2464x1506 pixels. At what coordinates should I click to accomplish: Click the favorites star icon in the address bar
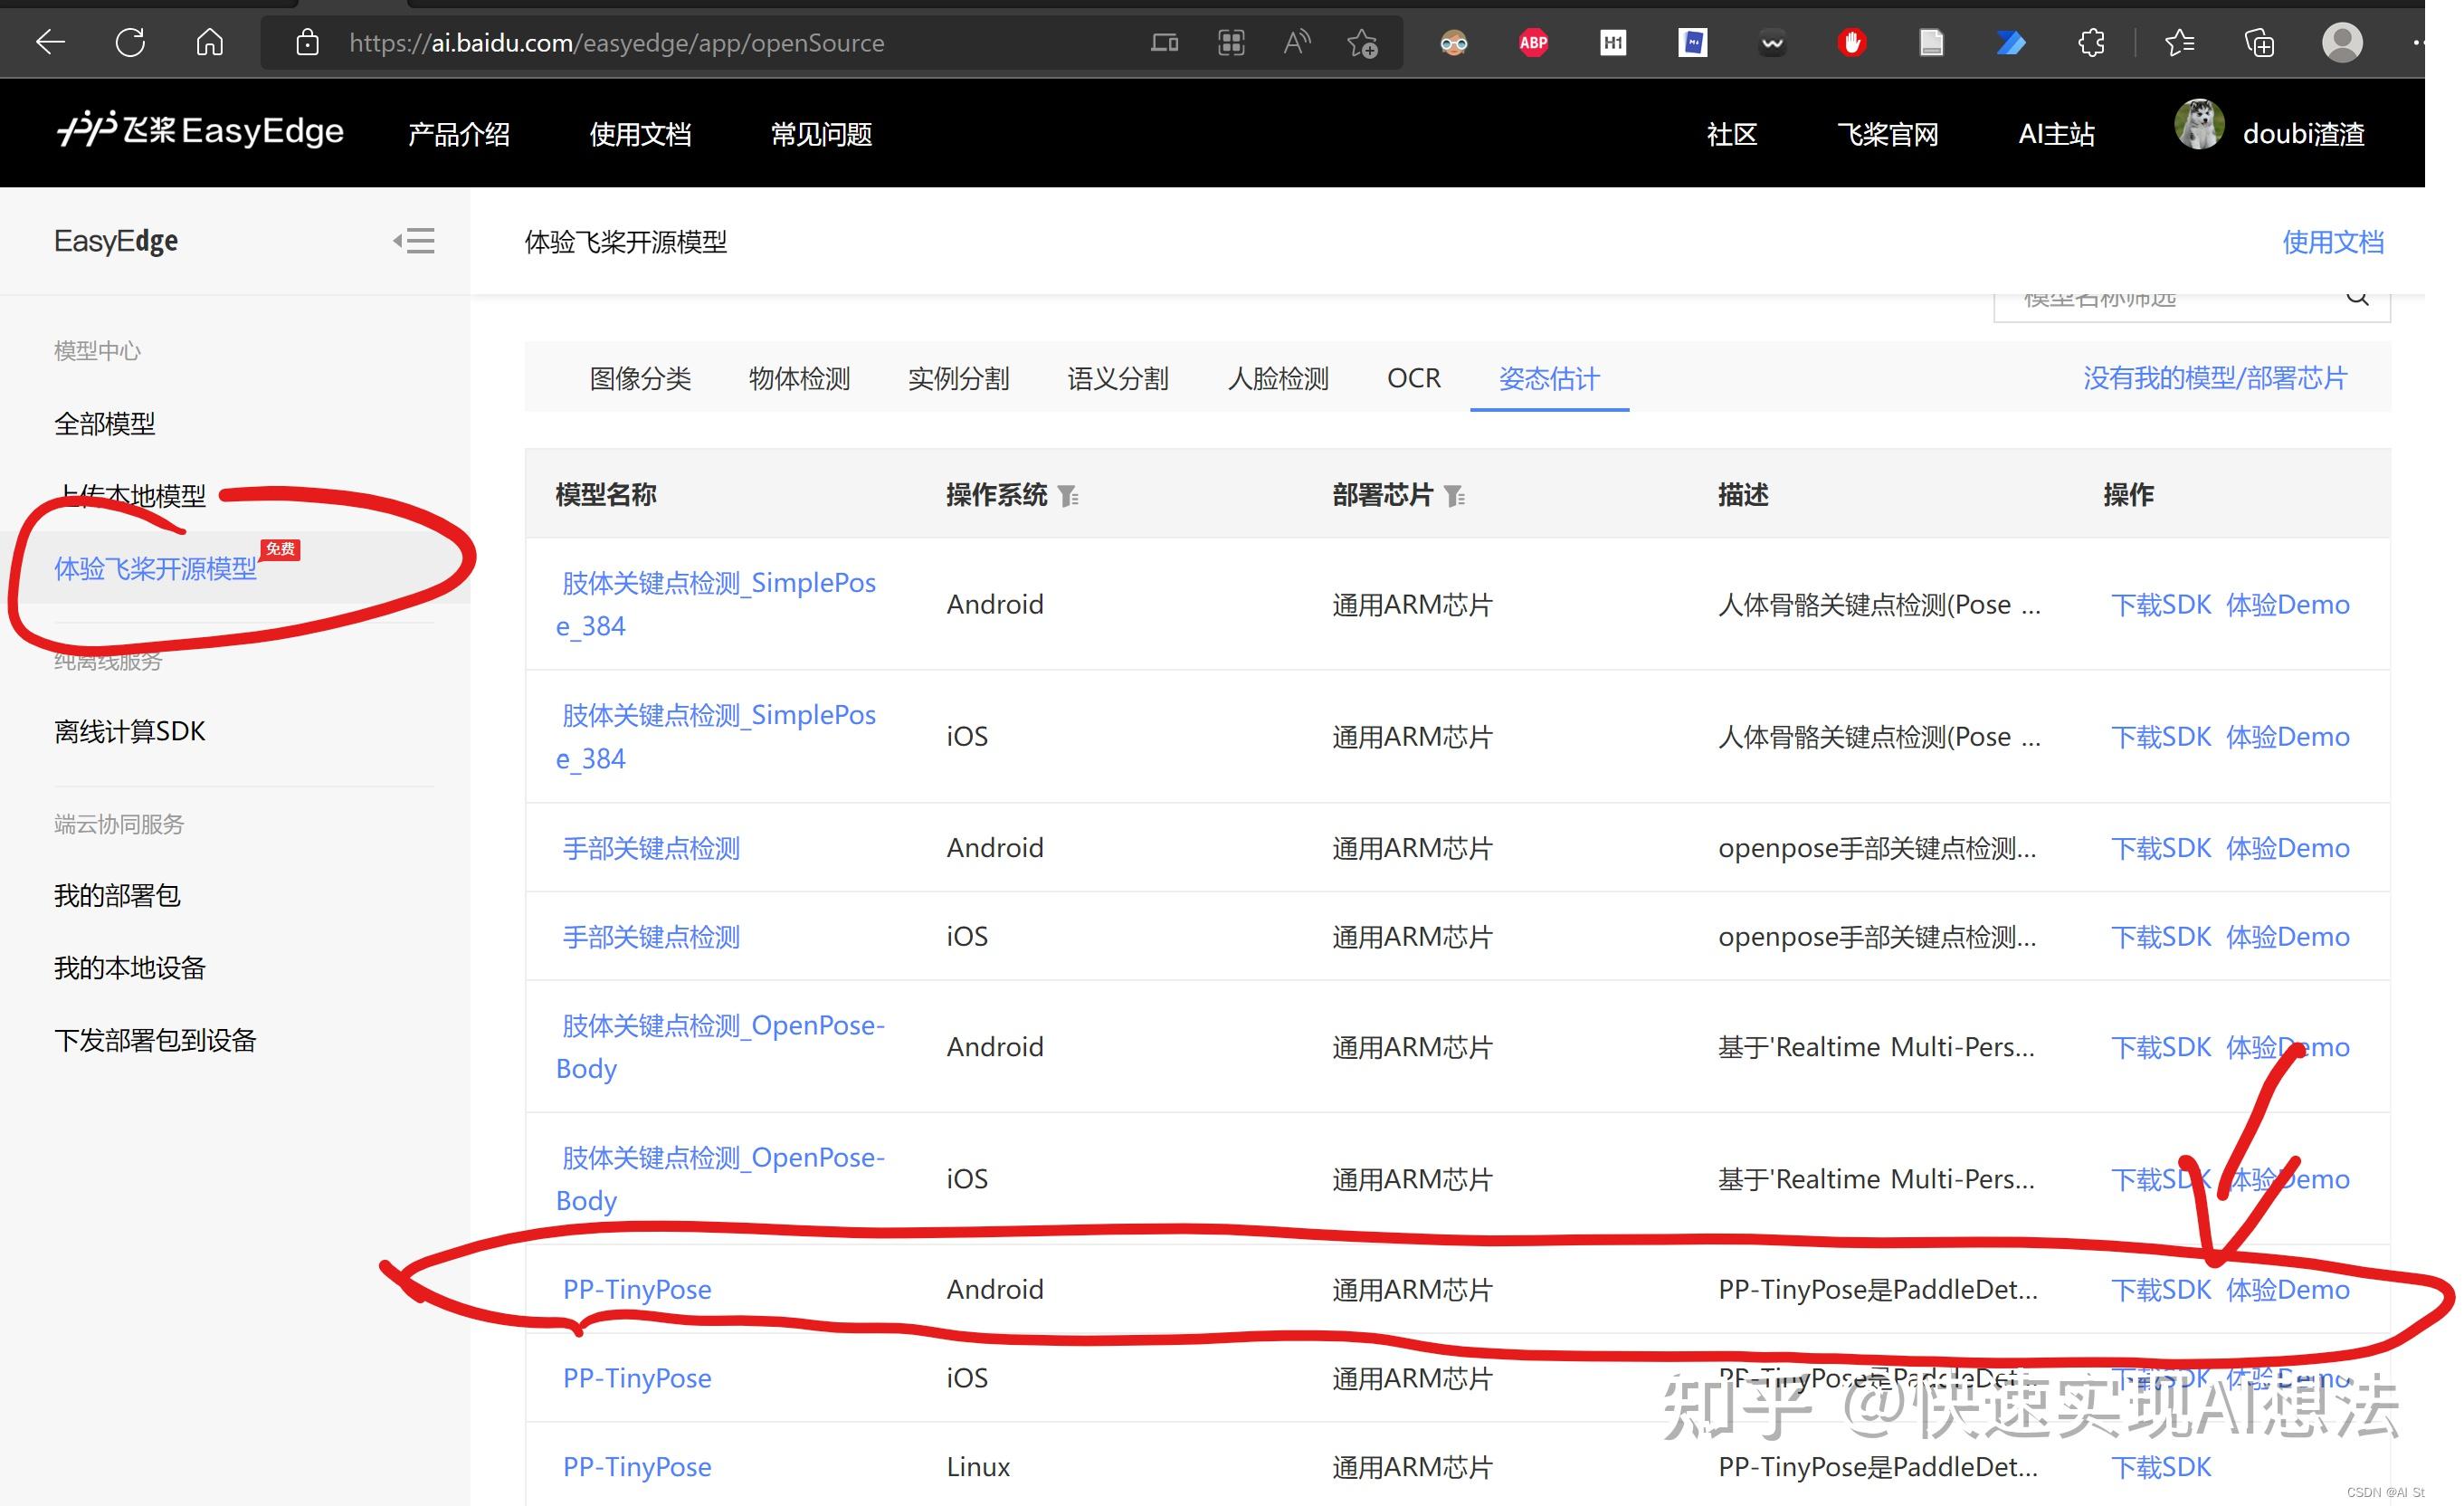pos(1364,42)
